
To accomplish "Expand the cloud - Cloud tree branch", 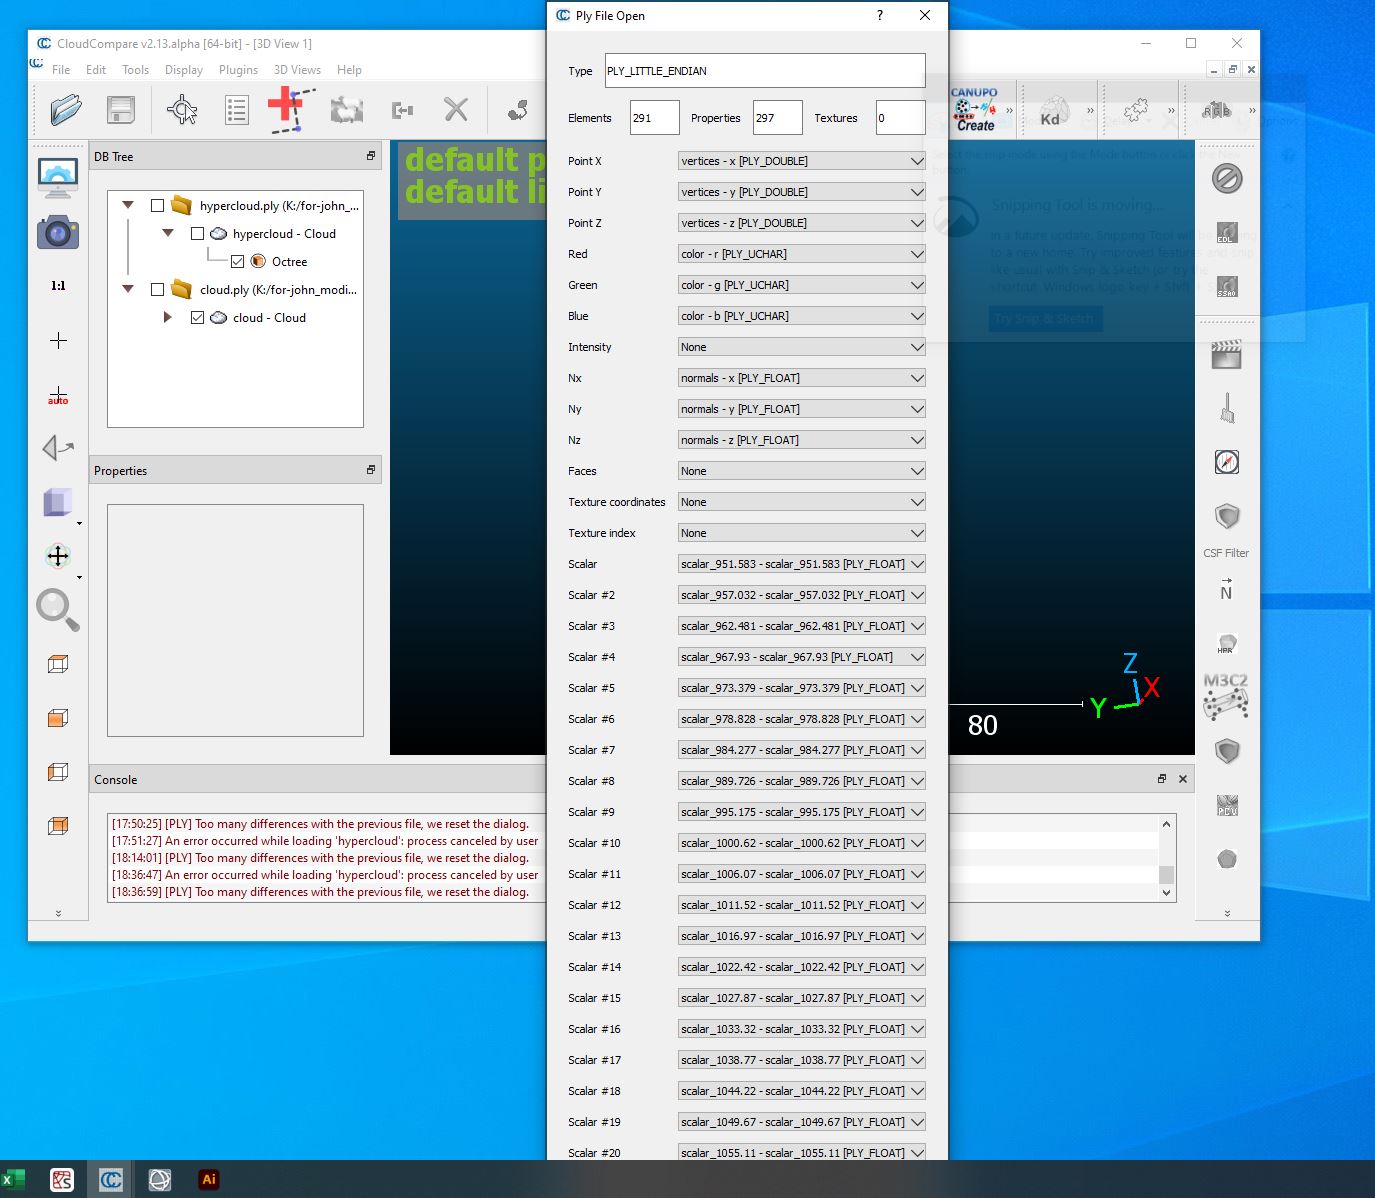I will (168, 317).
